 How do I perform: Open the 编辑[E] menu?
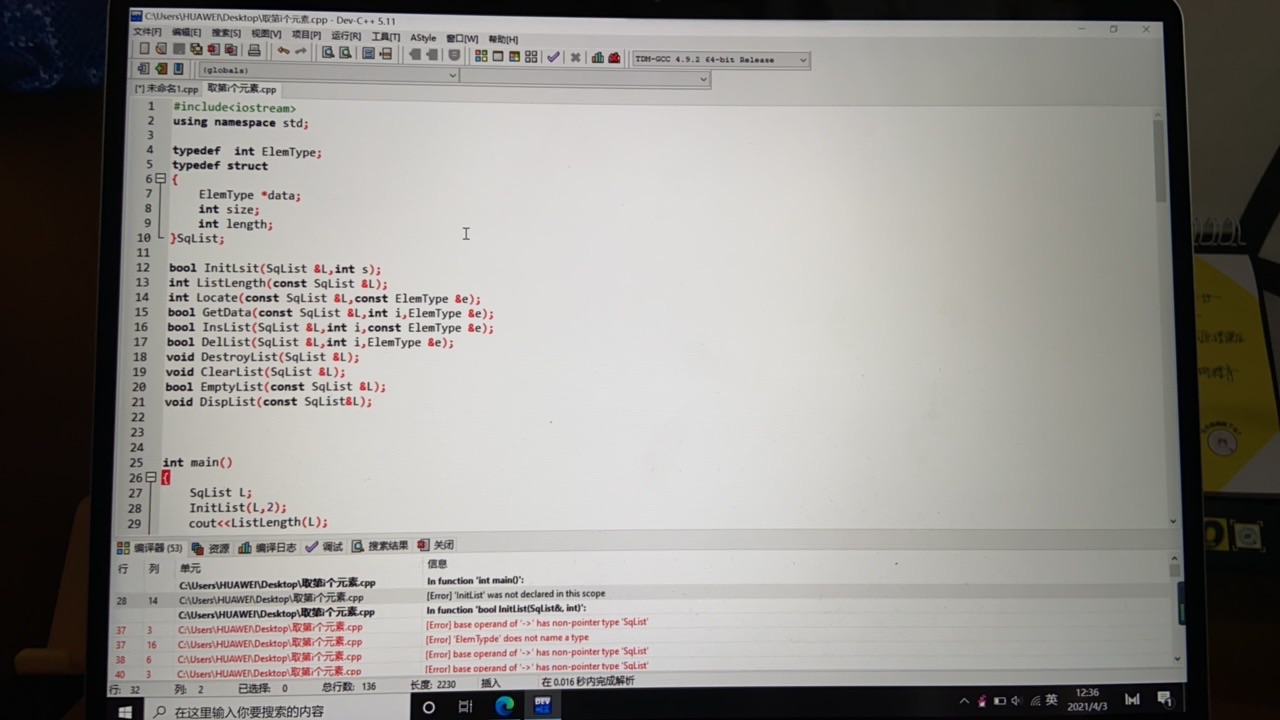[186, 33]
